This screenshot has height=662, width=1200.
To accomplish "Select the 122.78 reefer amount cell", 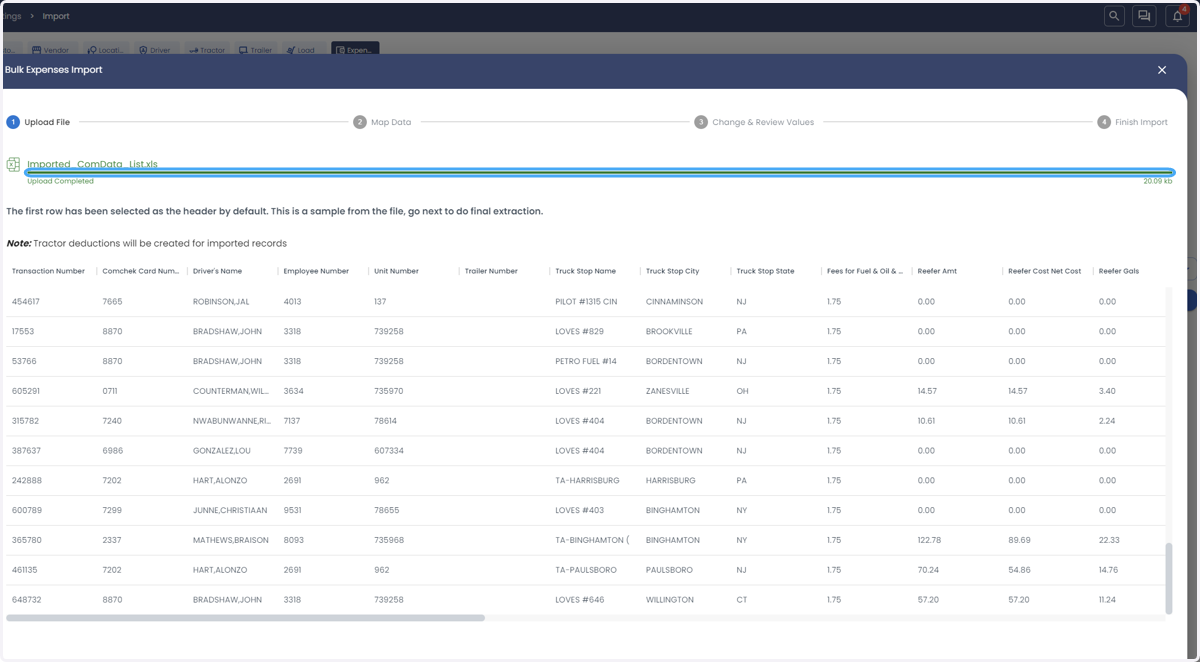I will click(929, 540).
